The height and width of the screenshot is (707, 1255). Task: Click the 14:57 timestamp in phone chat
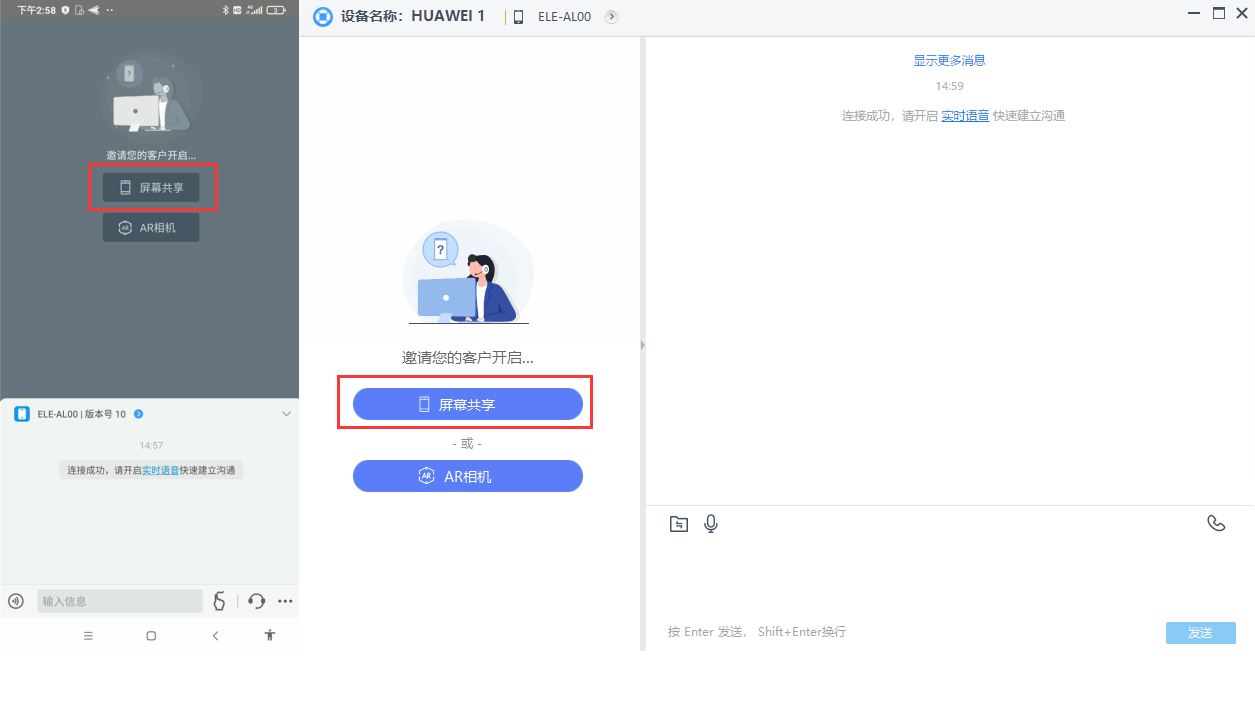(x=151, y=445)
